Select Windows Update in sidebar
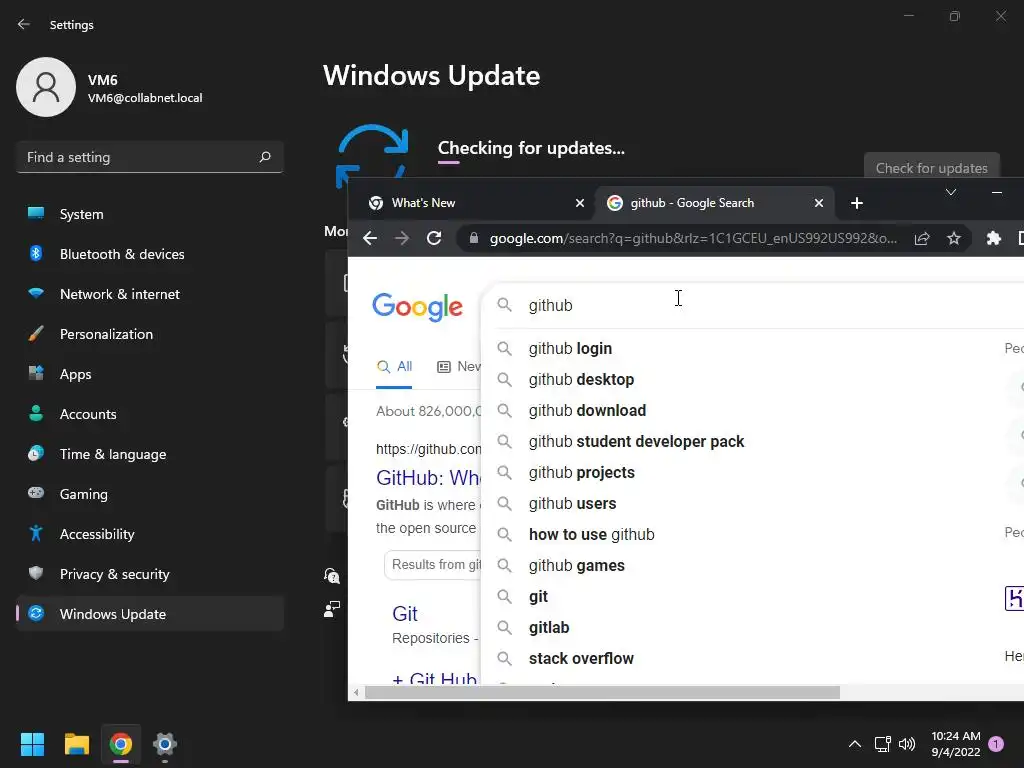This screenshot has width=1024, height=768. coord(150,615)
